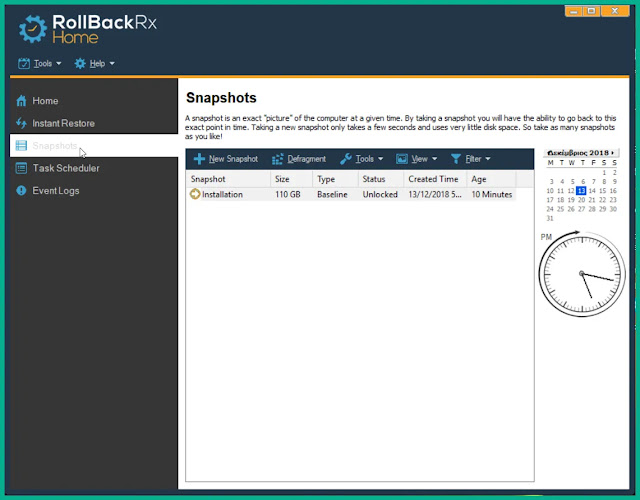The width and height of the screenshot is (640, 500).
Task: Click the Instant Restore arrows icon
Action: coord(21,123)
